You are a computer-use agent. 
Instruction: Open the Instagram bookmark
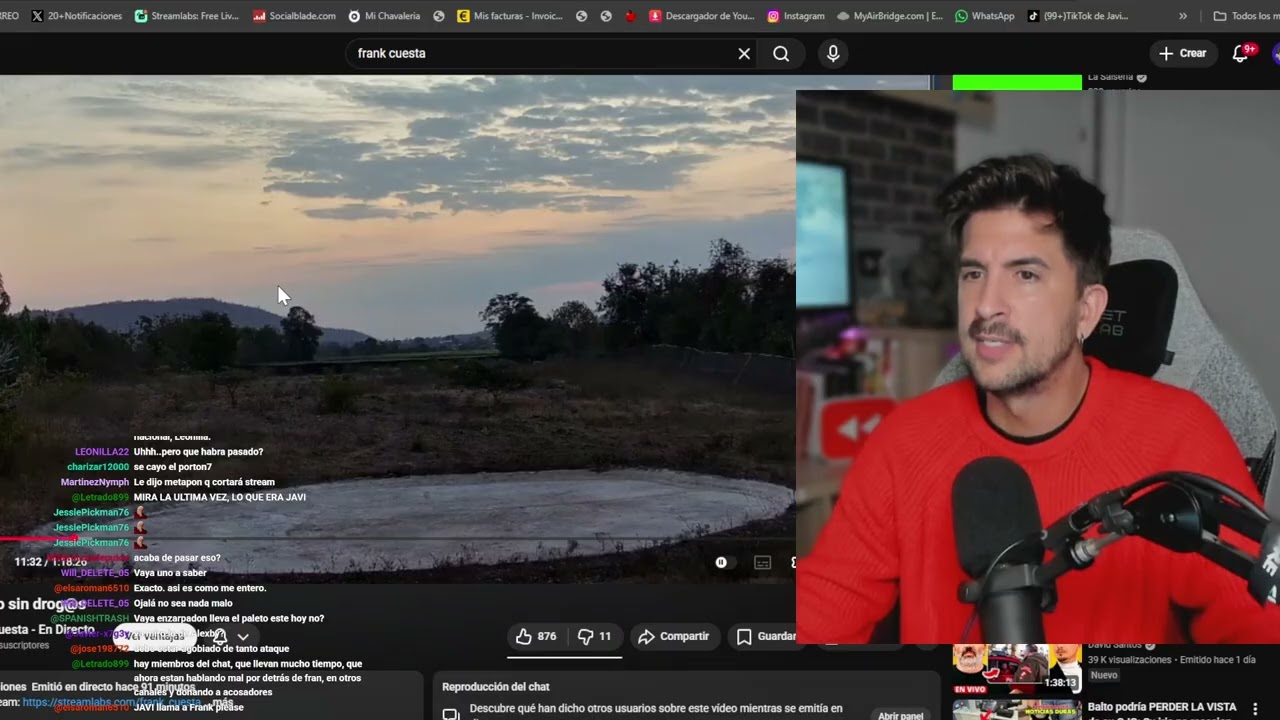(x=796, y=16)
